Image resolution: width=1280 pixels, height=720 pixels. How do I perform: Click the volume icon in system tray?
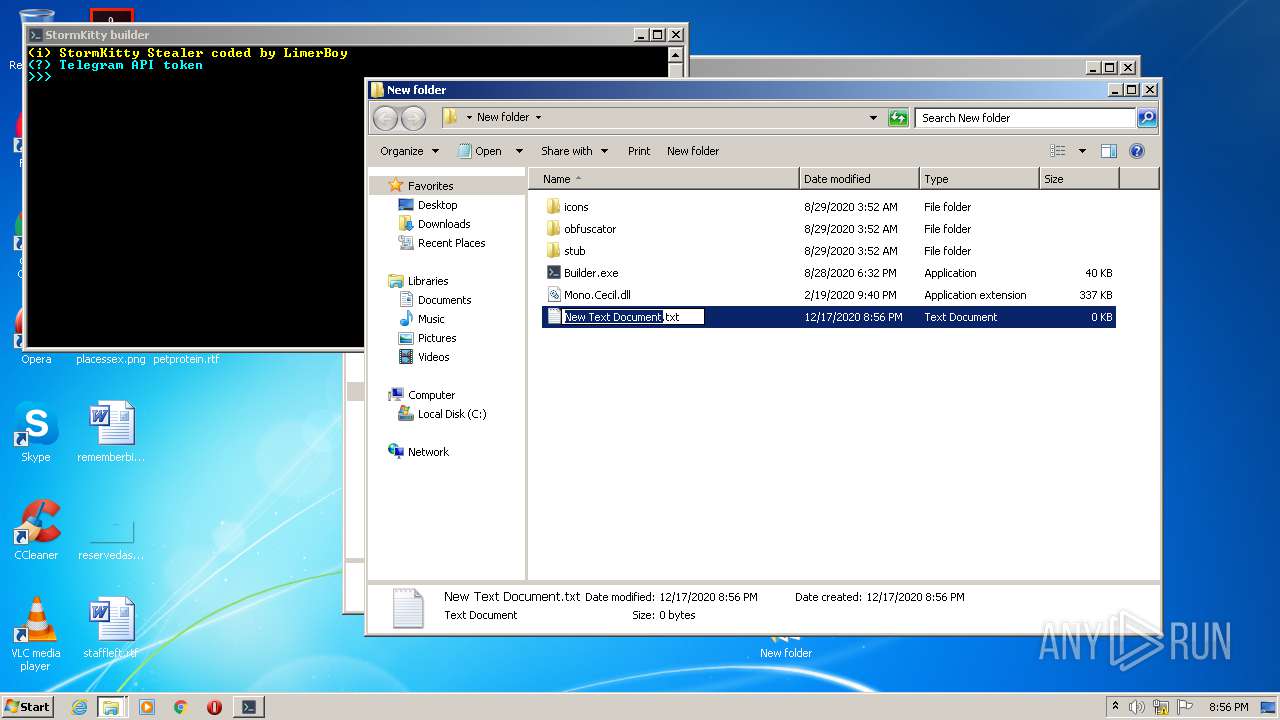1137,707
